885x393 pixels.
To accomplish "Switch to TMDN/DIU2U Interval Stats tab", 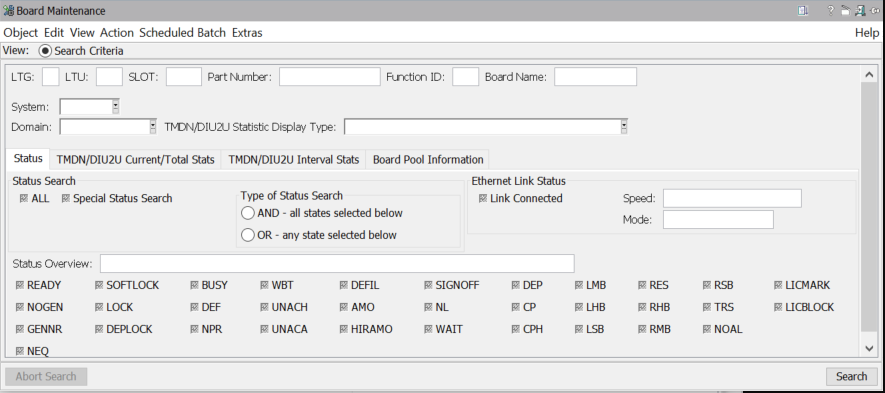I will [x=293, y=160].
